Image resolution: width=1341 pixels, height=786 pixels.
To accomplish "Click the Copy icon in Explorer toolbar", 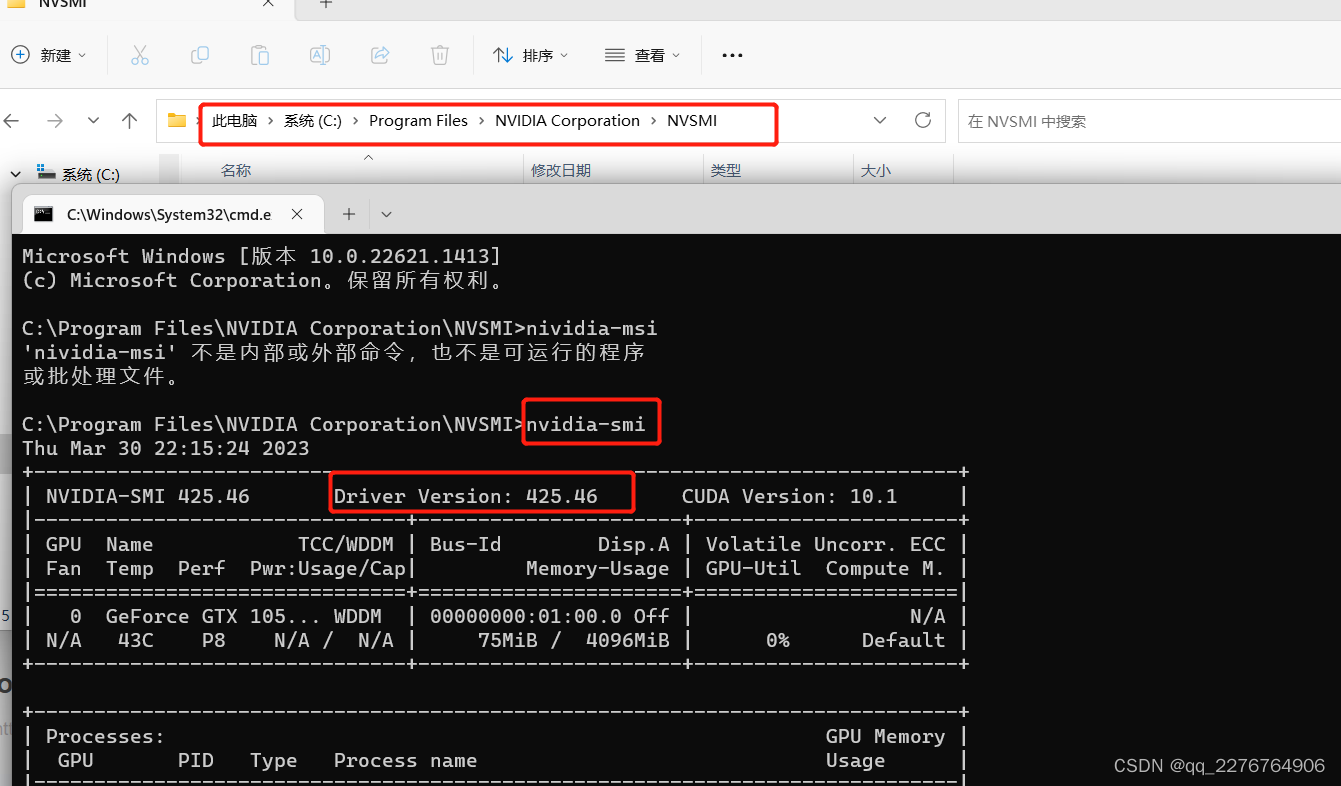I will [x=200, y=55].
